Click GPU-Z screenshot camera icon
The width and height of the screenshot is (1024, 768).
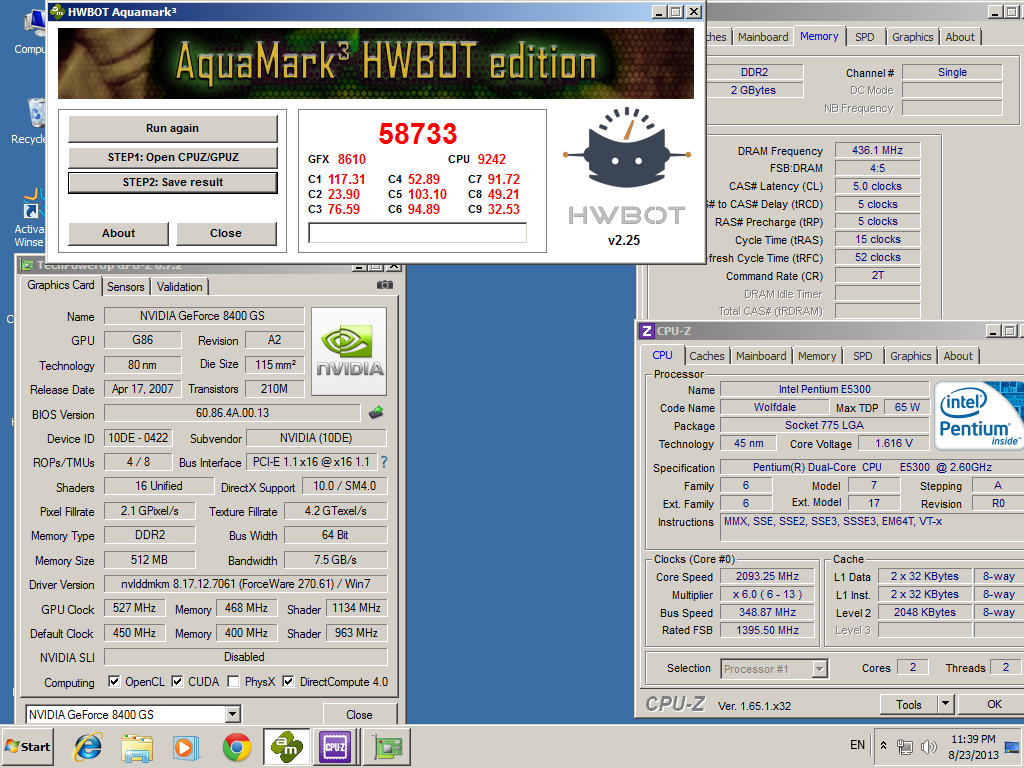click(x=385, y=285)
